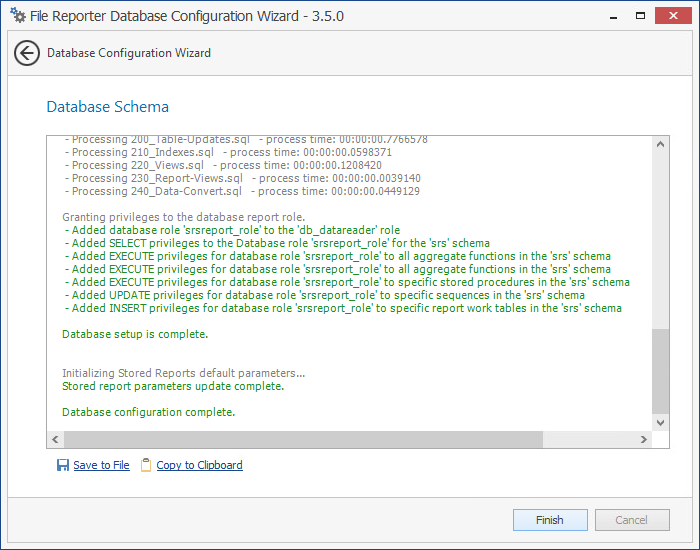The height and width of the screenshot is (550, 700).
Task: Open the Save to File link
Action: click(101, 465)
